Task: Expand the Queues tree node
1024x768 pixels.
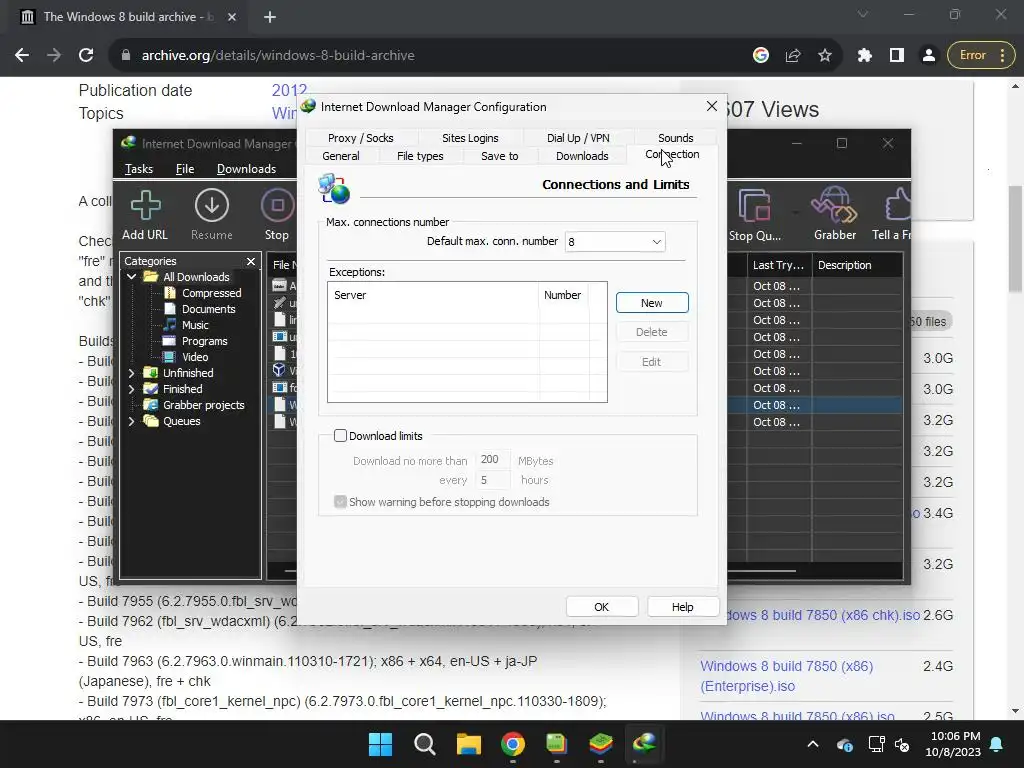Action: 131,421
